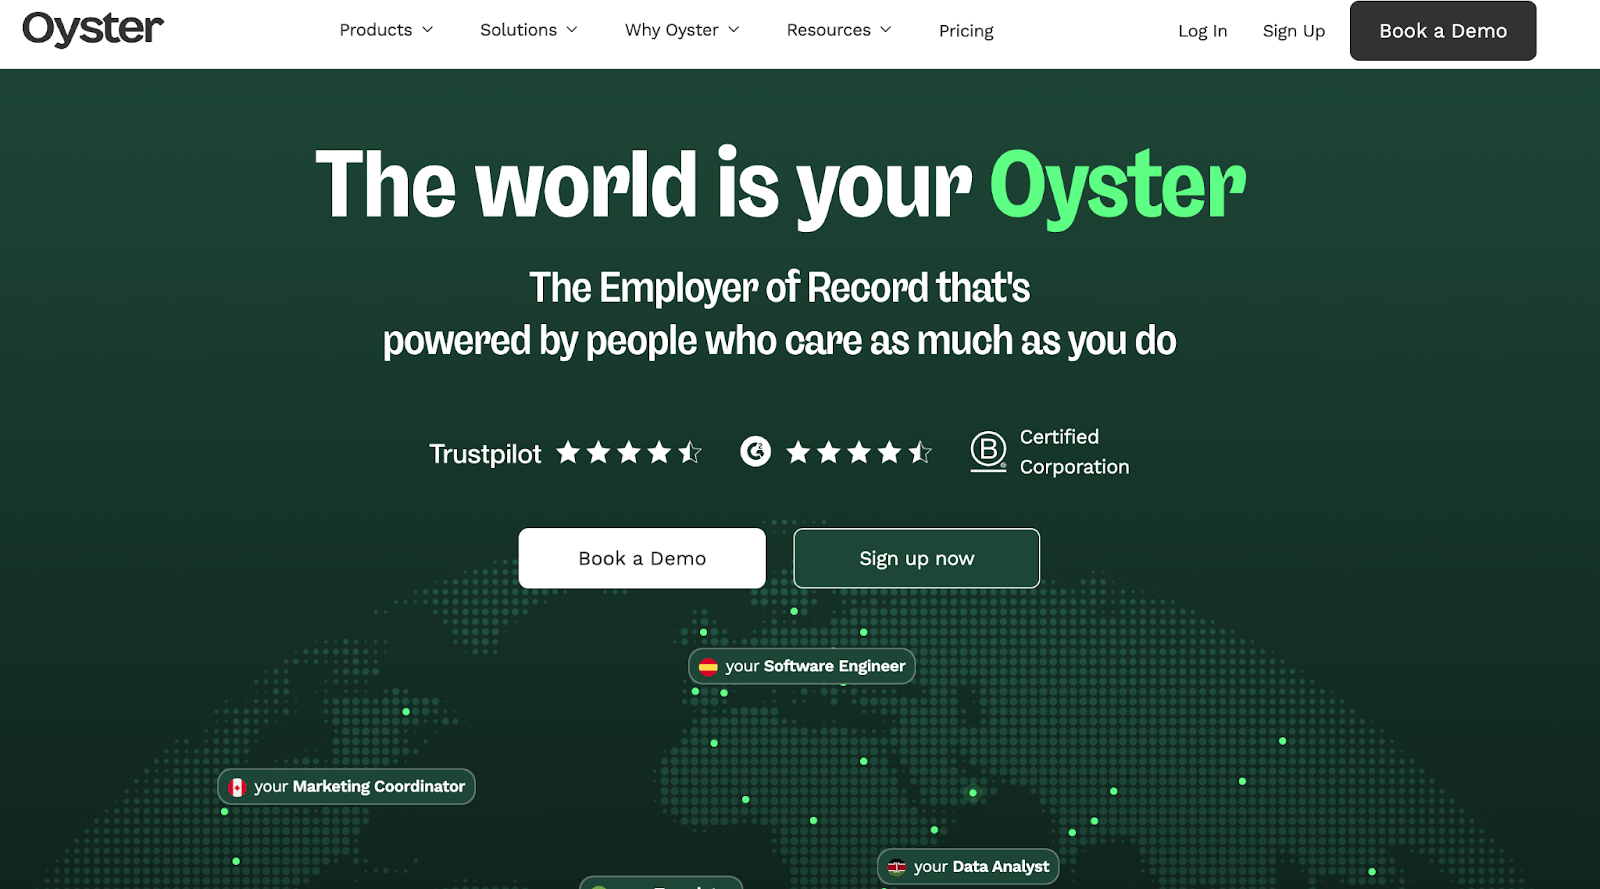Click 'The Employer of Record that's' subheading
1600x889 pixels.
click(x=779, y=288)
